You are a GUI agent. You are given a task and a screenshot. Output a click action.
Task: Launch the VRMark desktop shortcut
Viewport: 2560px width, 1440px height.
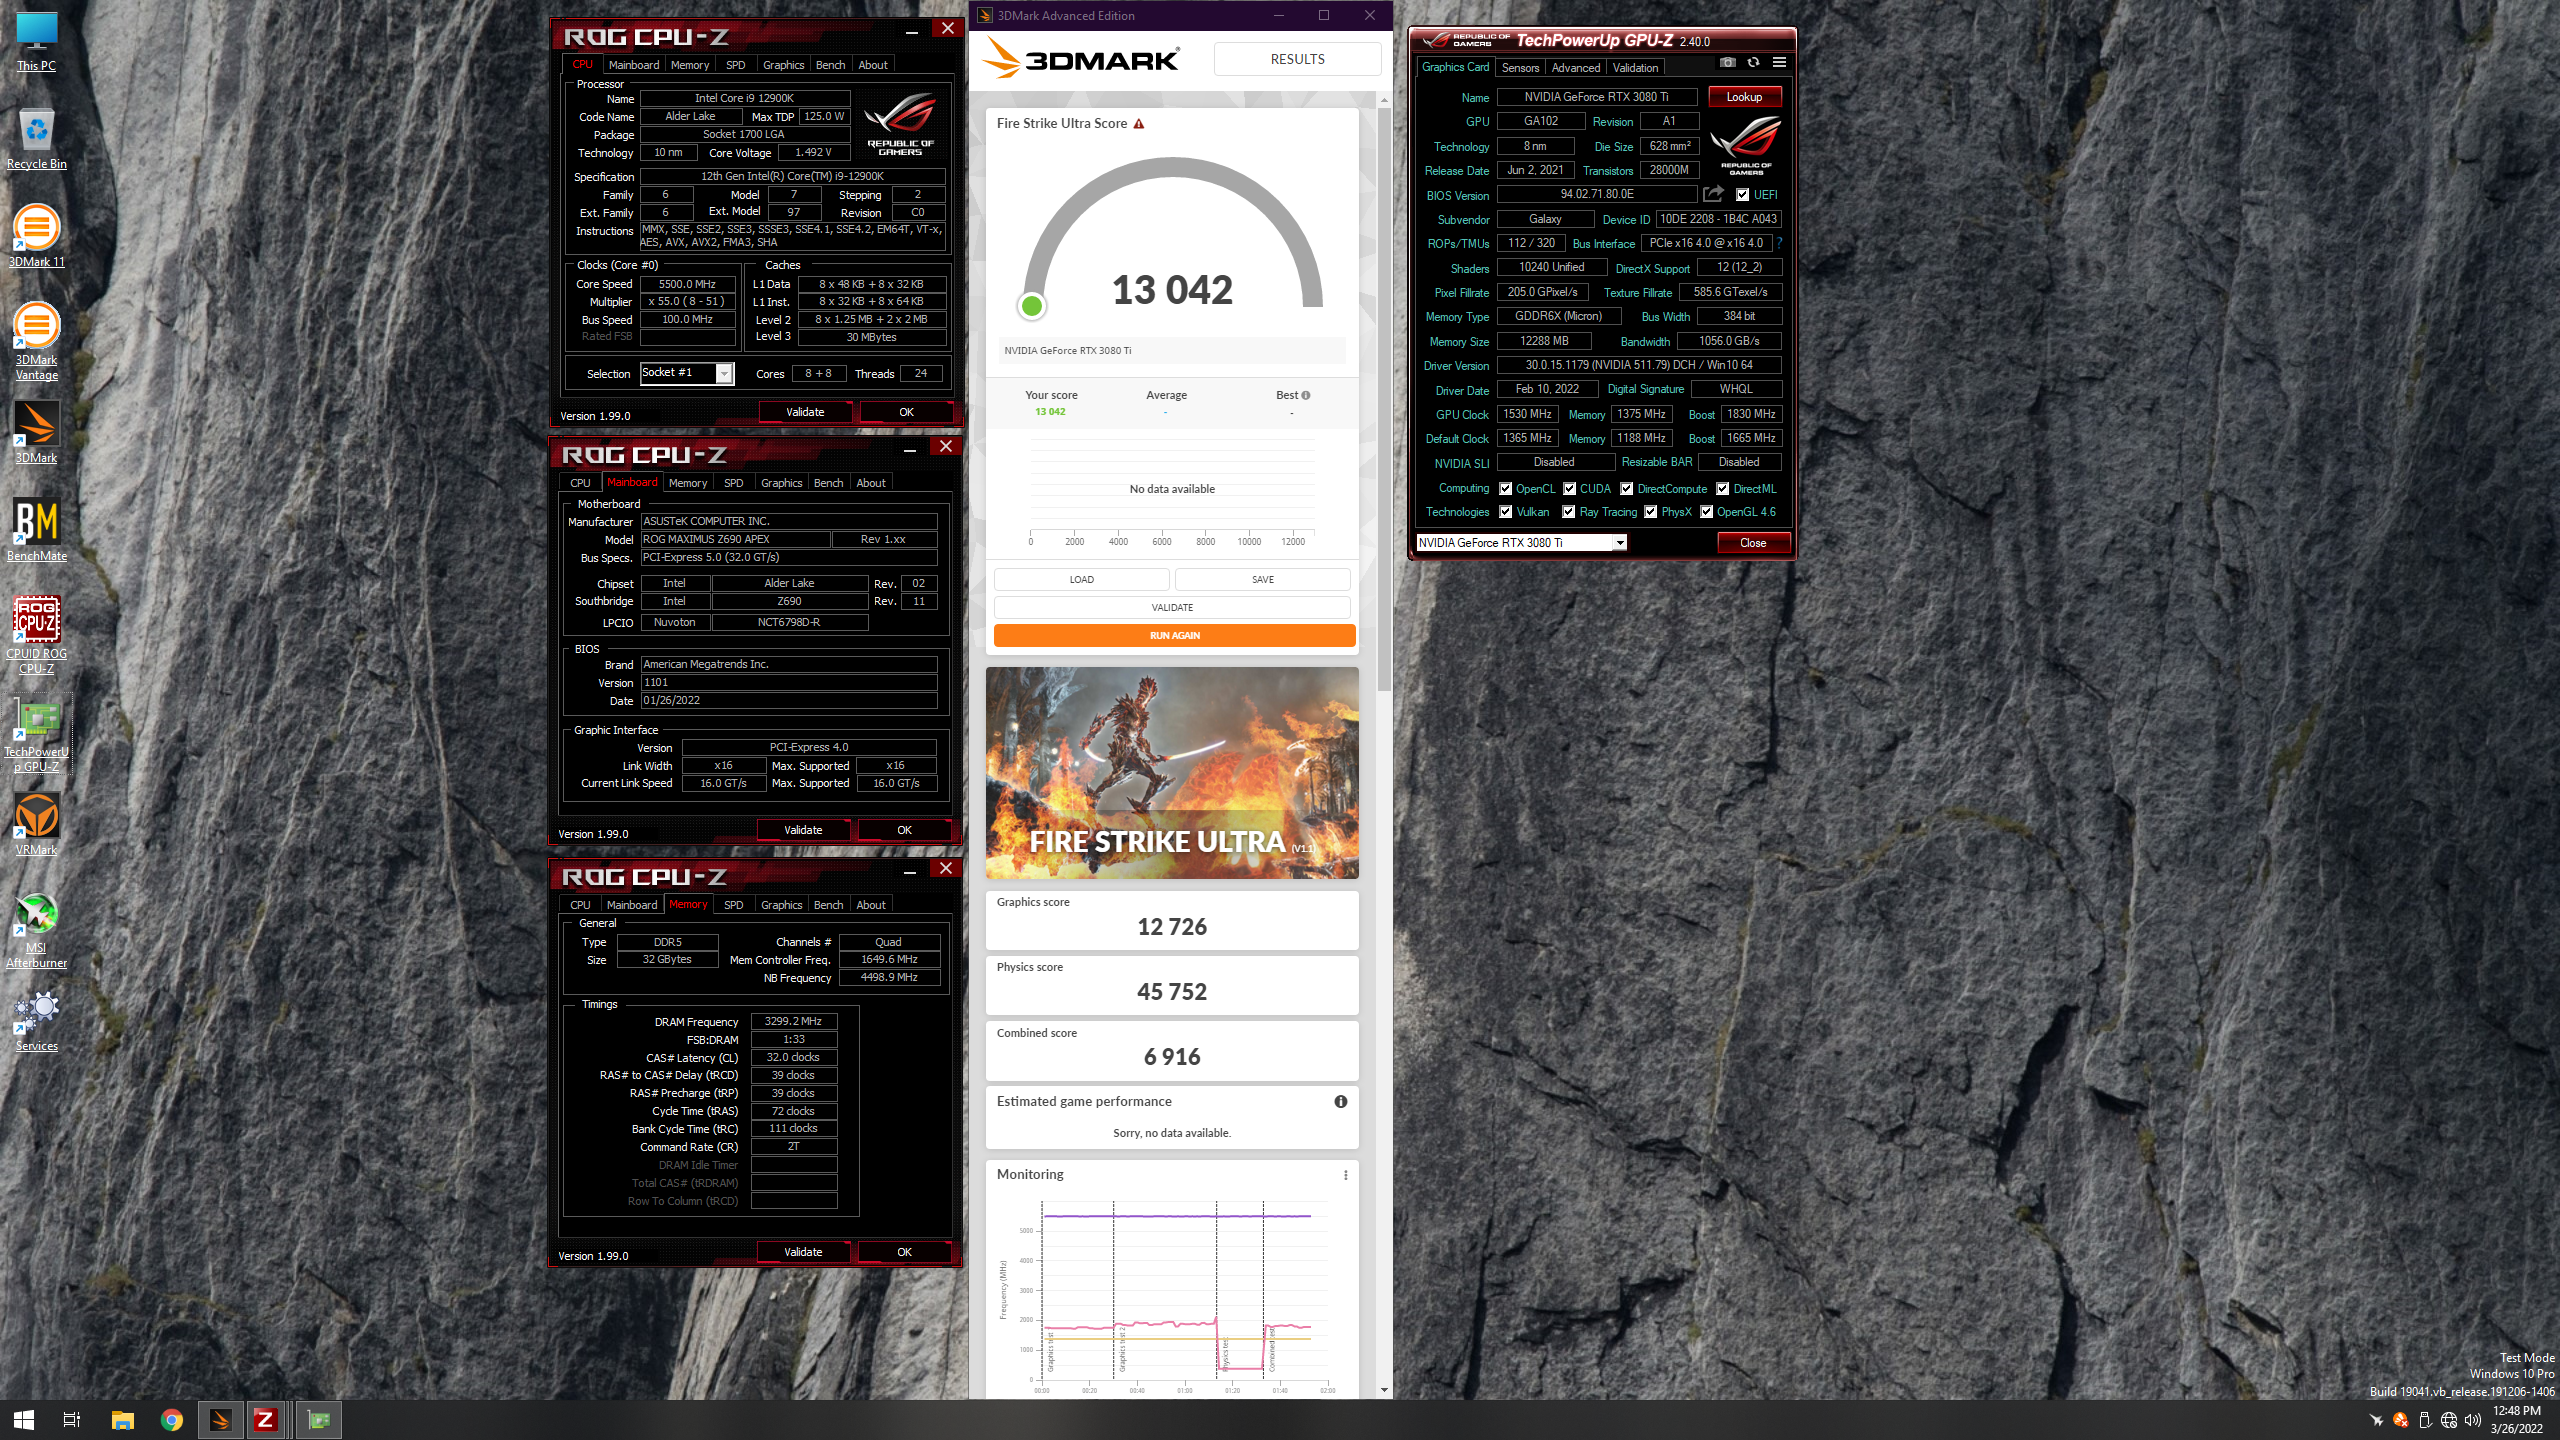[x=37, y=825]
